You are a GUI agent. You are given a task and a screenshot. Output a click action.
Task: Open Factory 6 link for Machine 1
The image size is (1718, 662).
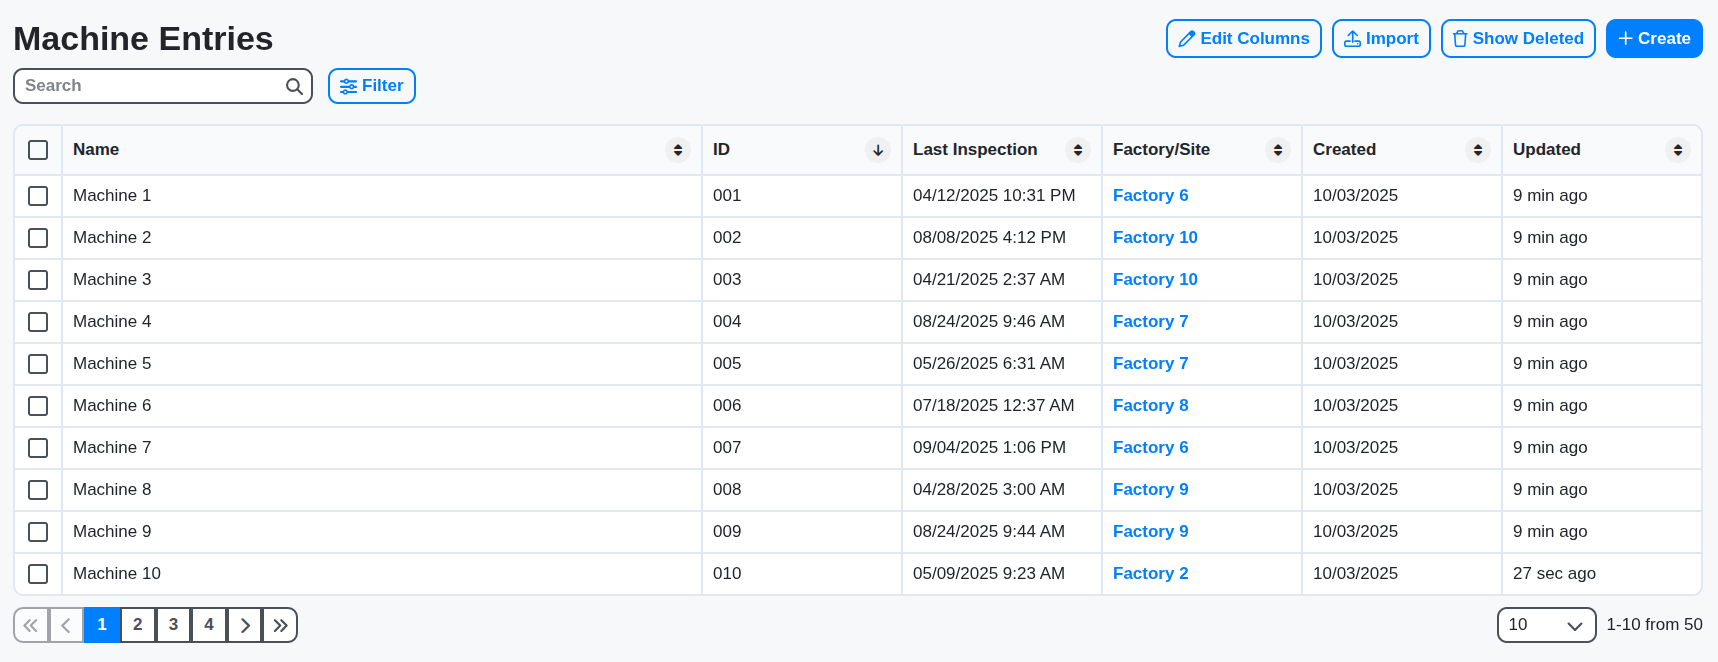pos(1150,196)
